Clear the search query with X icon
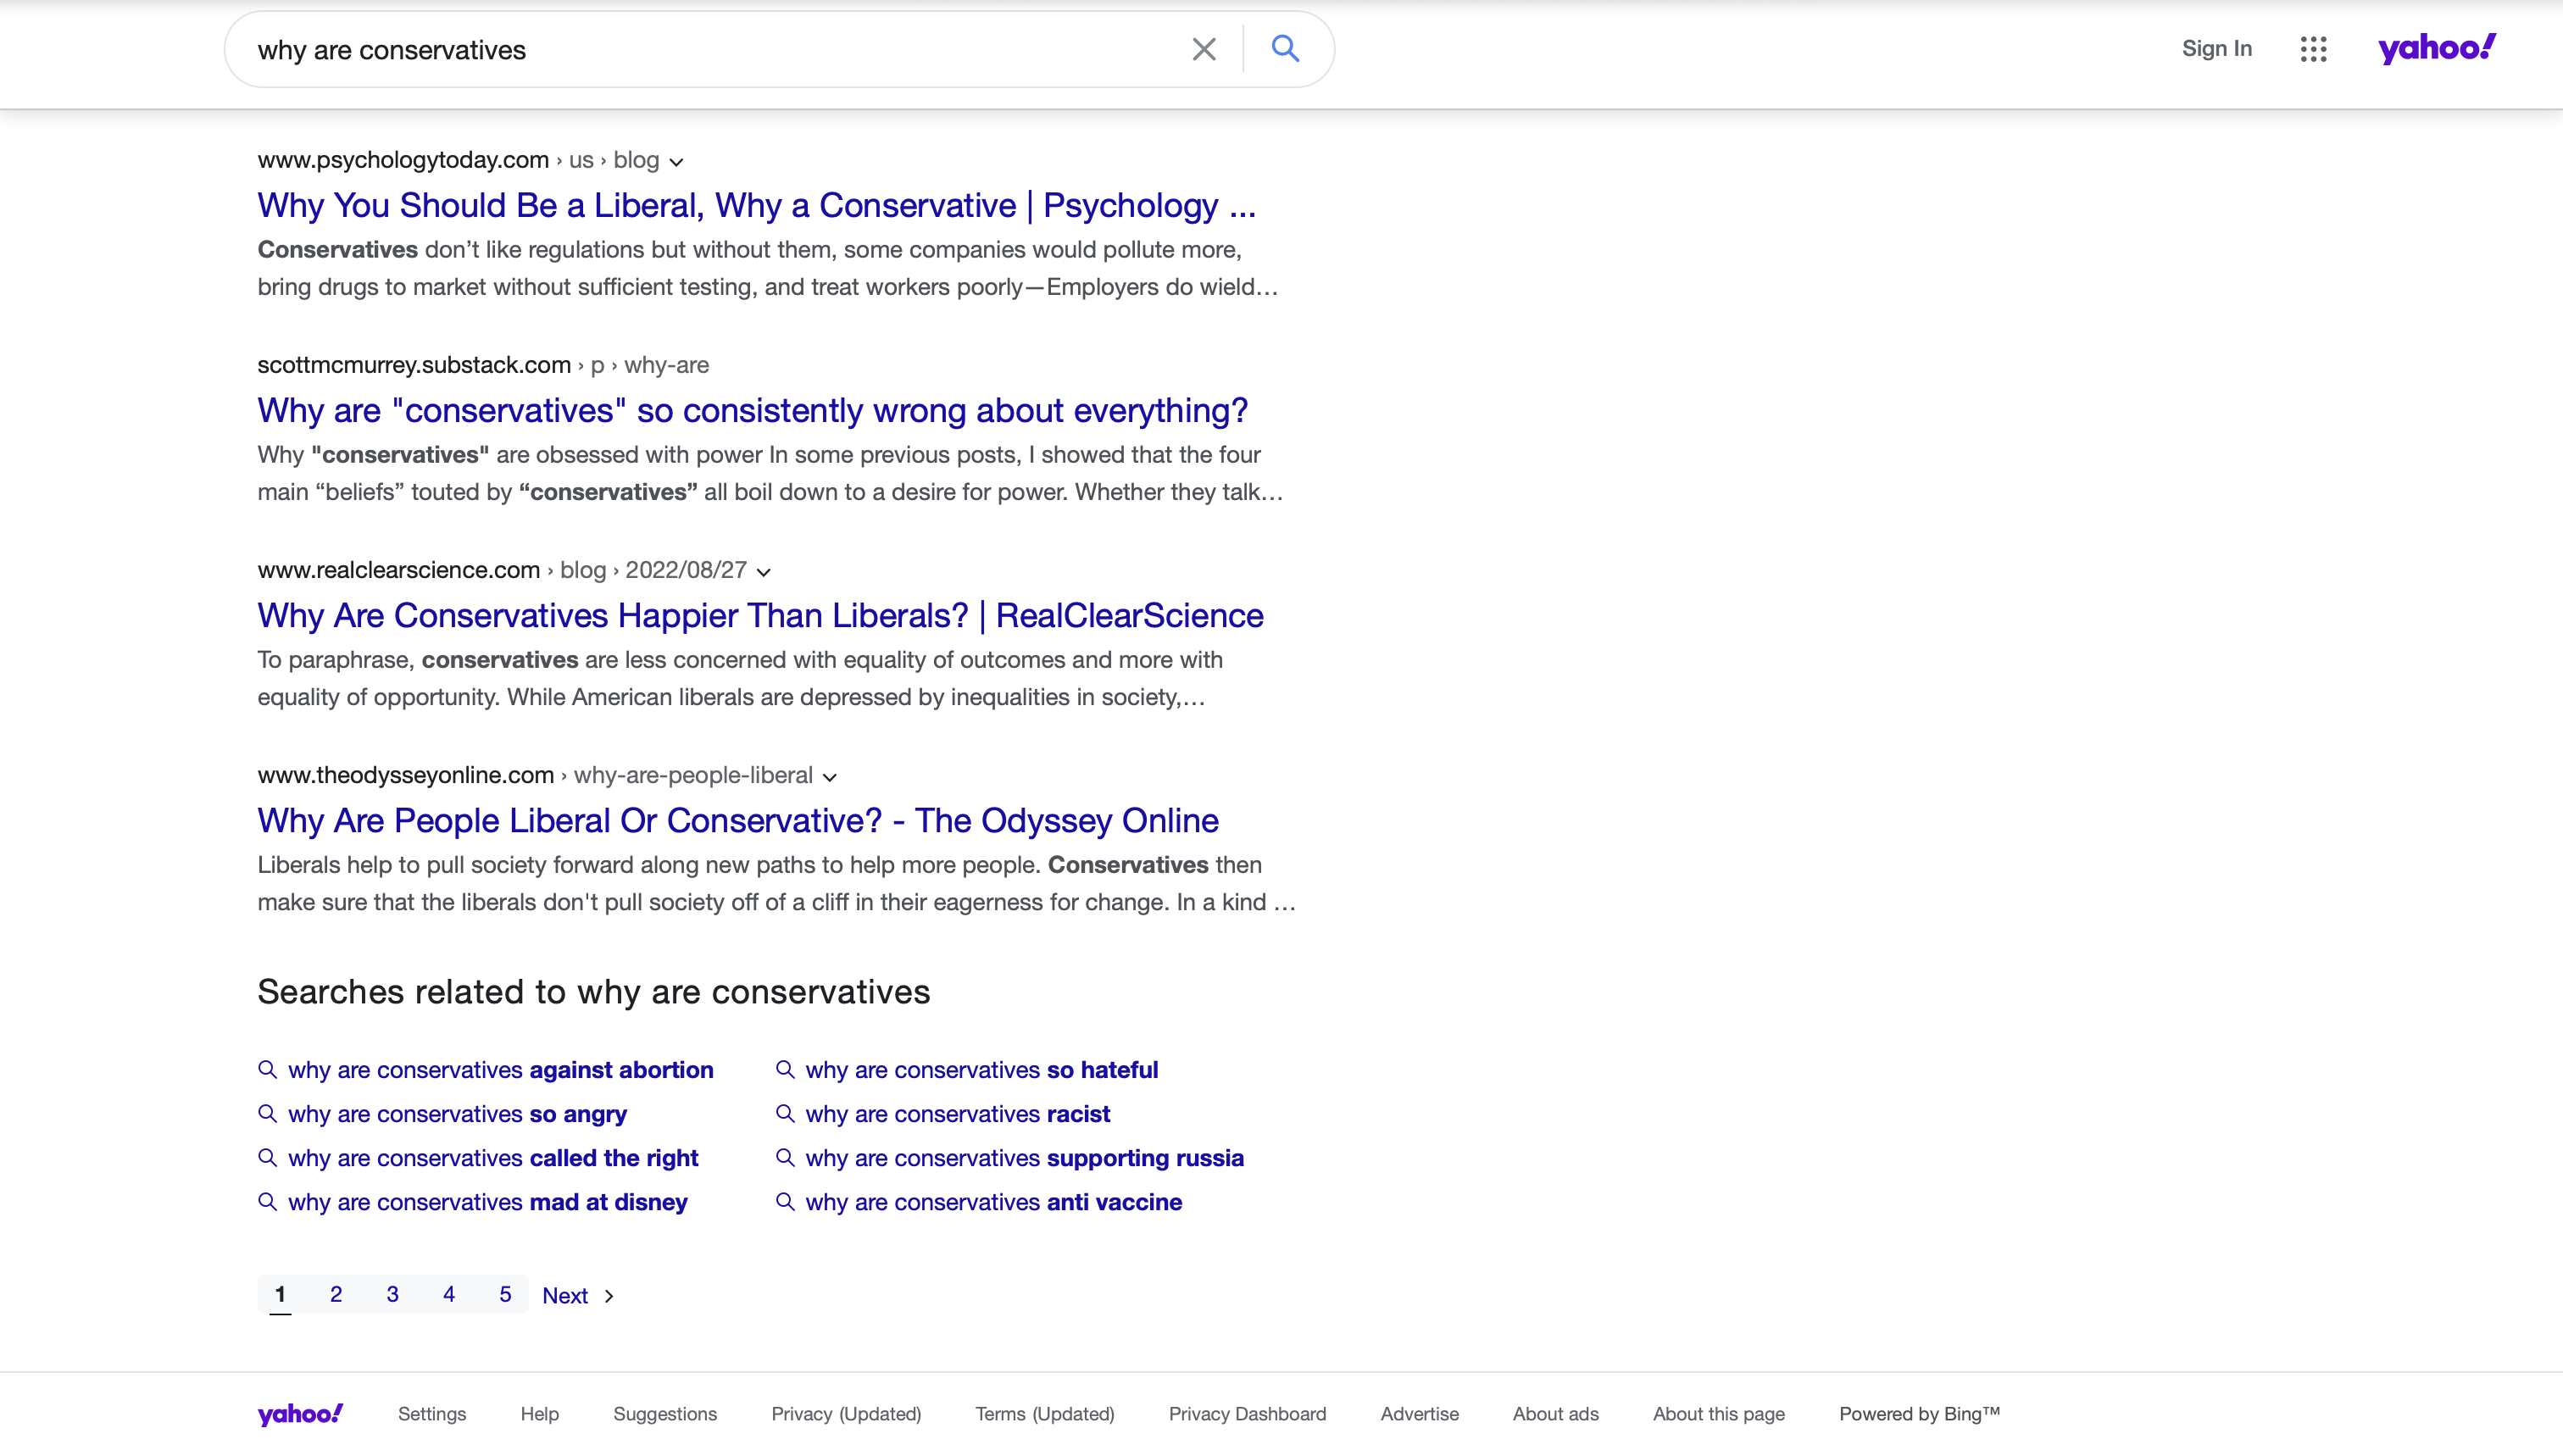The image size is (2563, 1456). [1204, 49]
